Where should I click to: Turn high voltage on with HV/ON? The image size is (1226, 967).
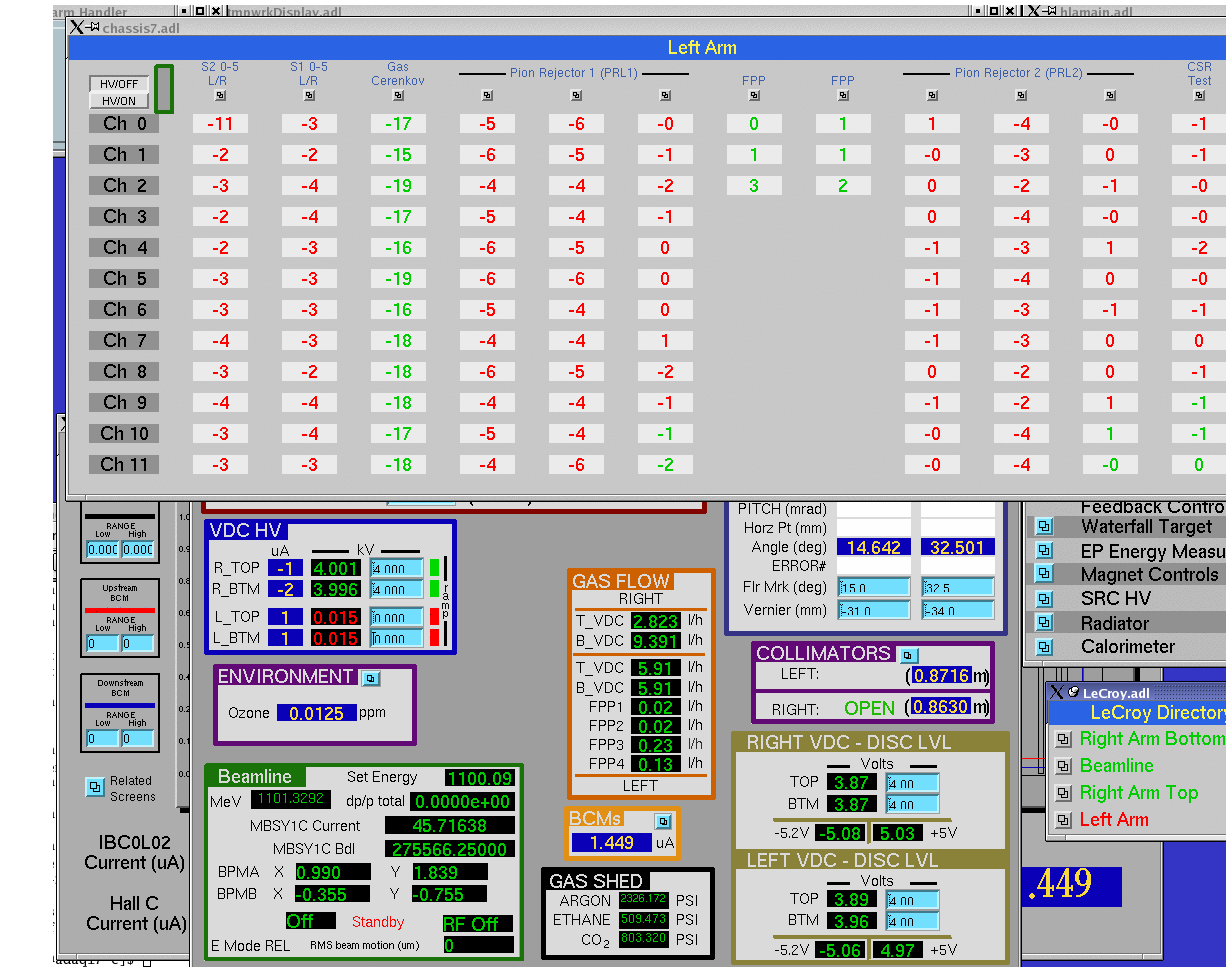119,101
